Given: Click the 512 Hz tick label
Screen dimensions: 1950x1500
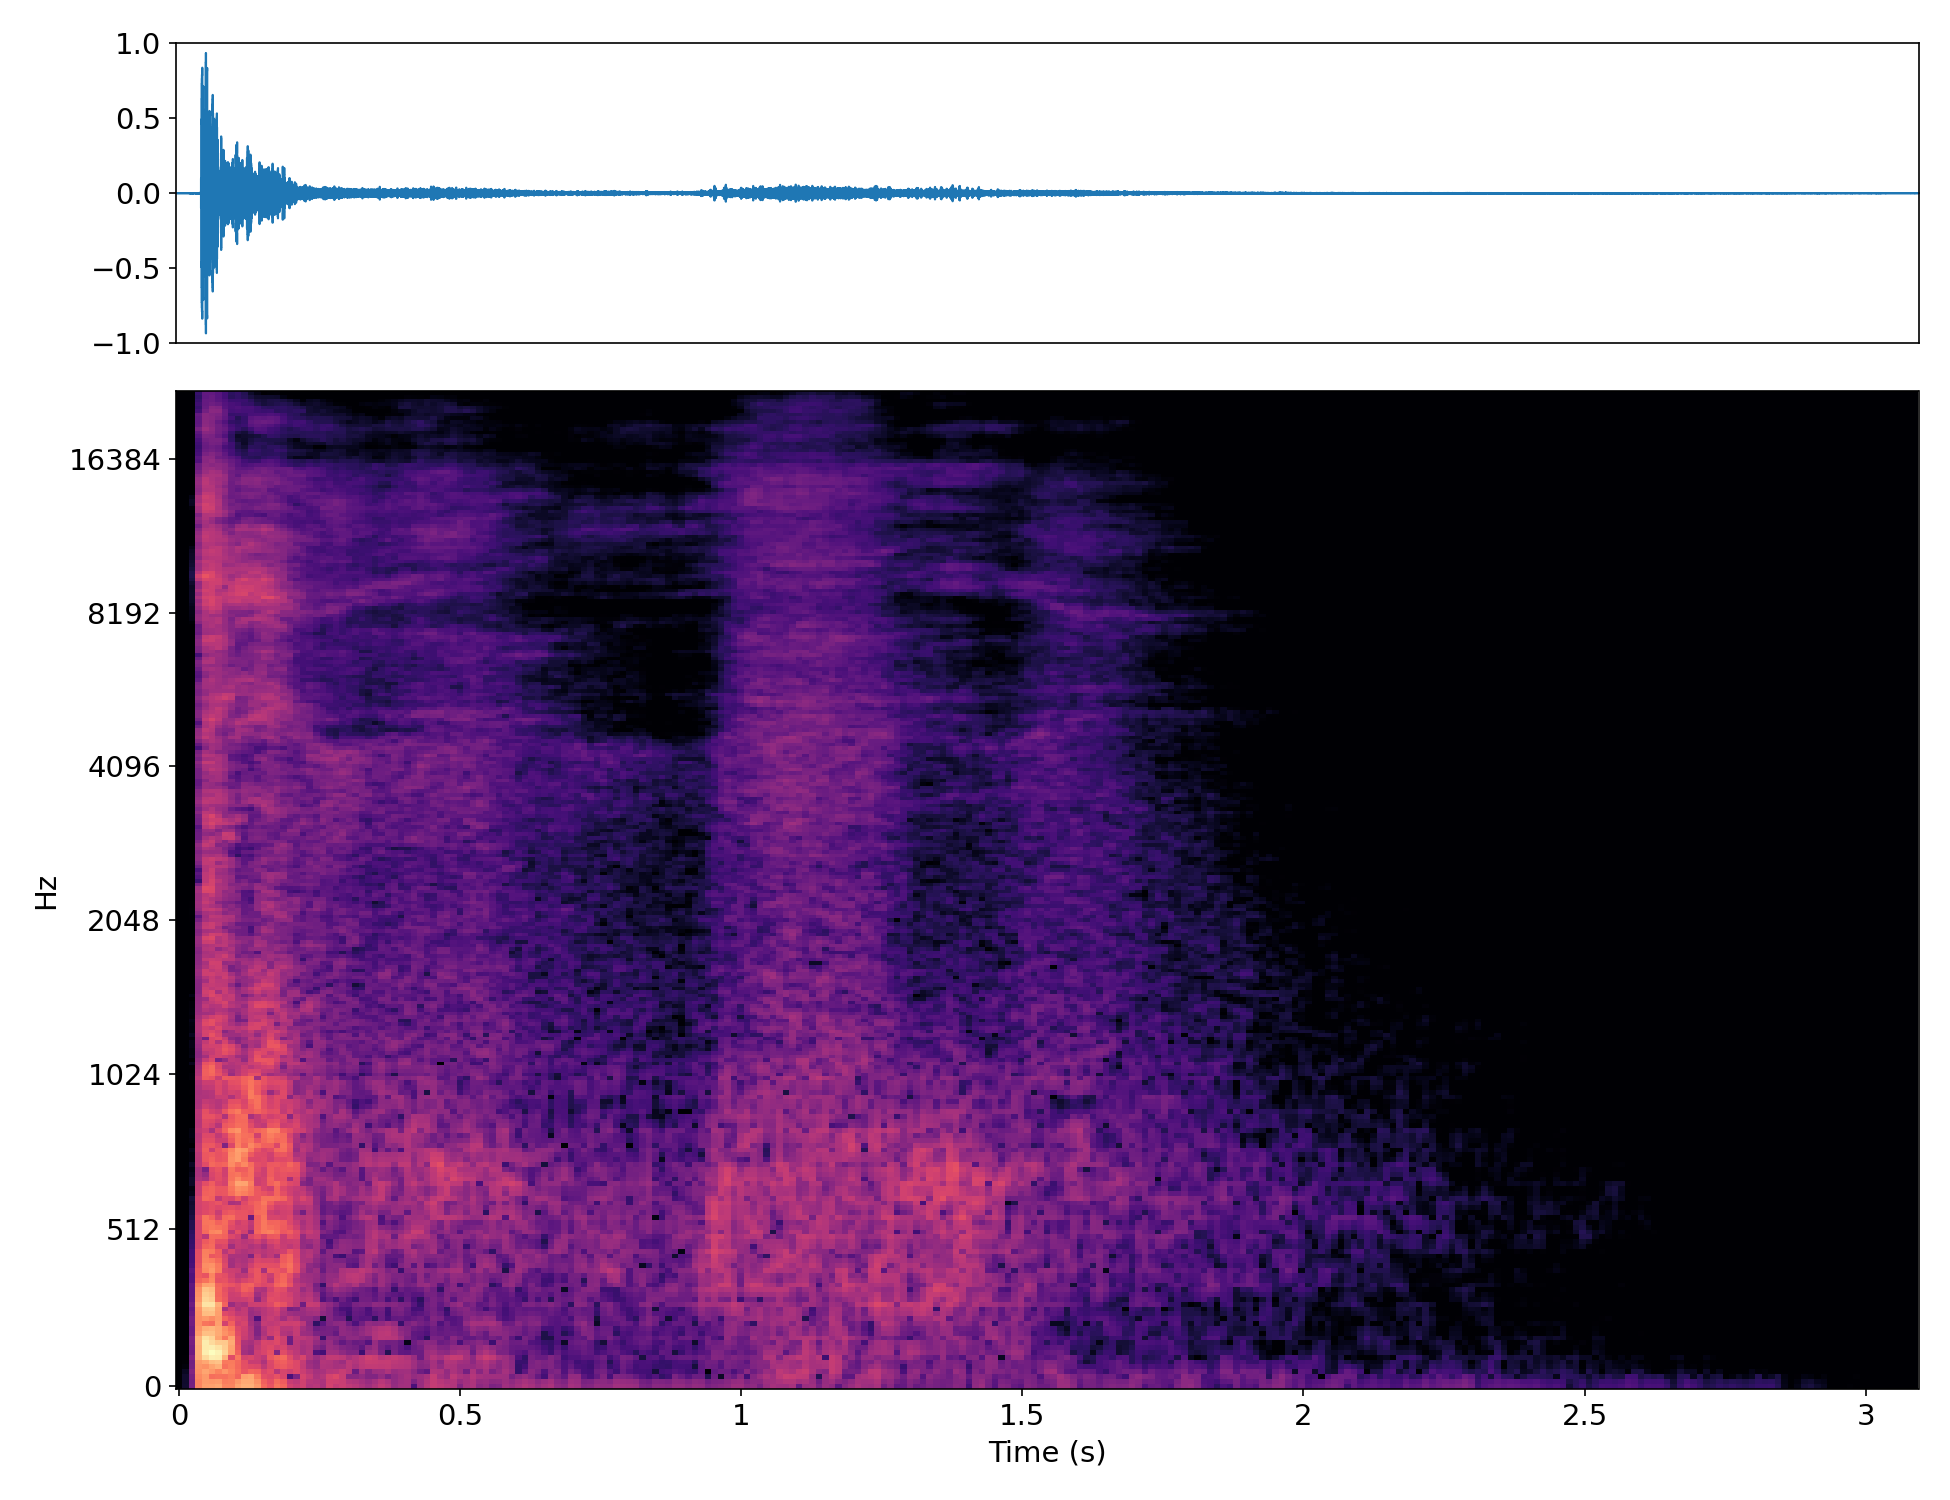Looking at the screenshot, I should click(x=133, y=1230).
